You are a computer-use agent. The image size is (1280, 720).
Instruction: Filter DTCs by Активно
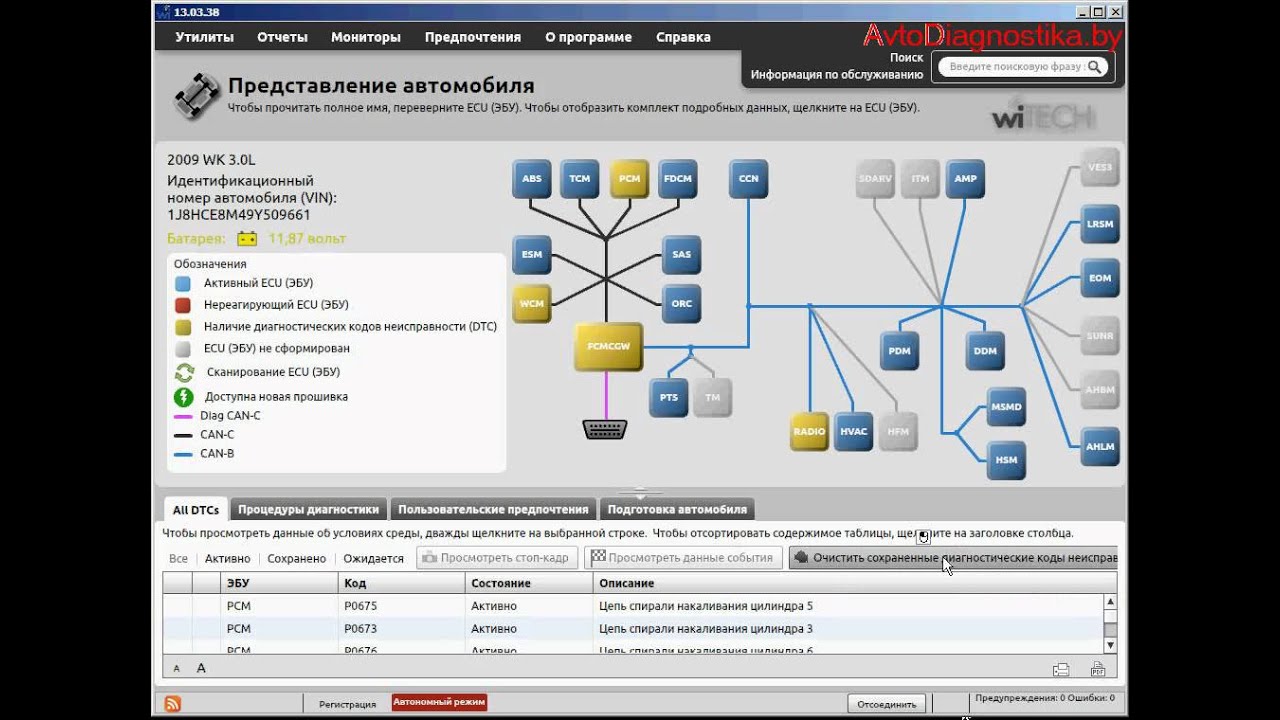click(228, 558)
